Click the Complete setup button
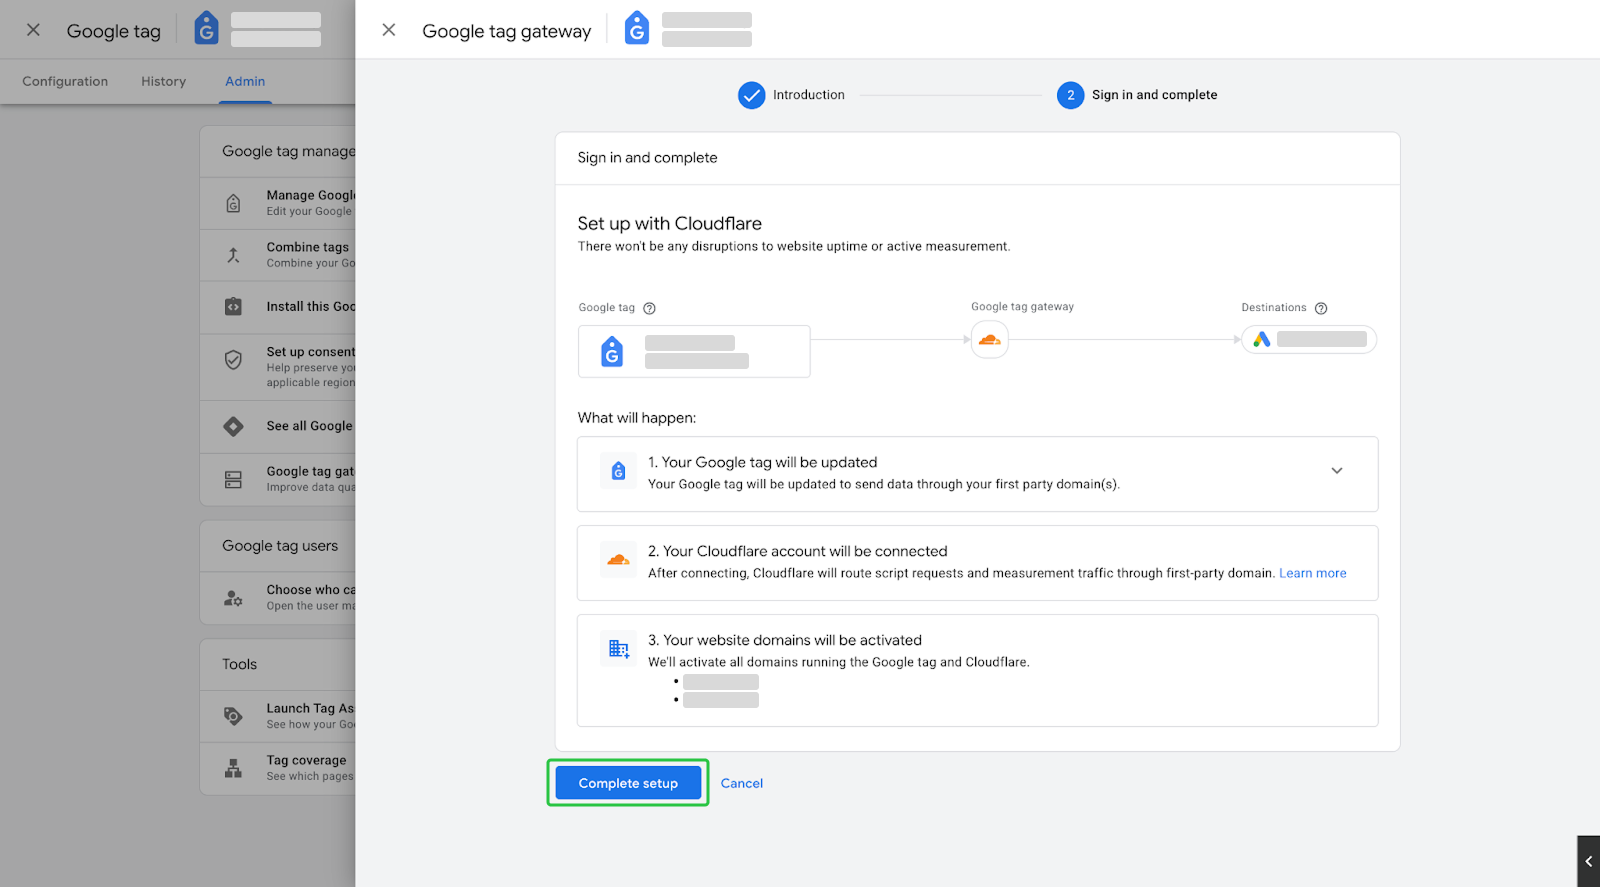Screen dimensions: 1600x887 pyautogui.click(x=628, y=783)
